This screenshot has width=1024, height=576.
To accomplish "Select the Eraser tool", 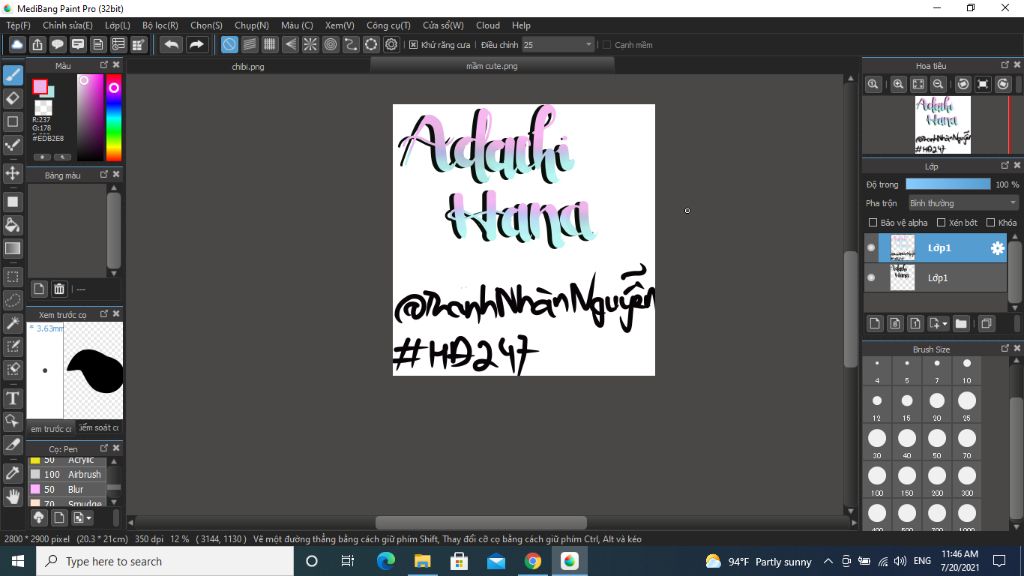I will 12,99.
